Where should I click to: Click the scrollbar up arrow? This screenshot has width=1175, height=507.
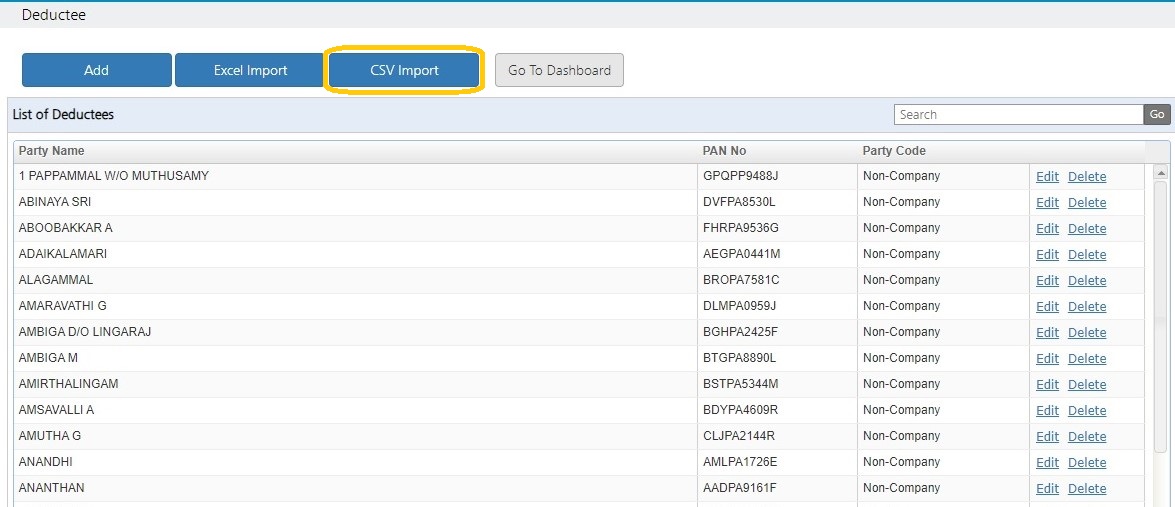pyautogui.click(x=1162, y=173)
